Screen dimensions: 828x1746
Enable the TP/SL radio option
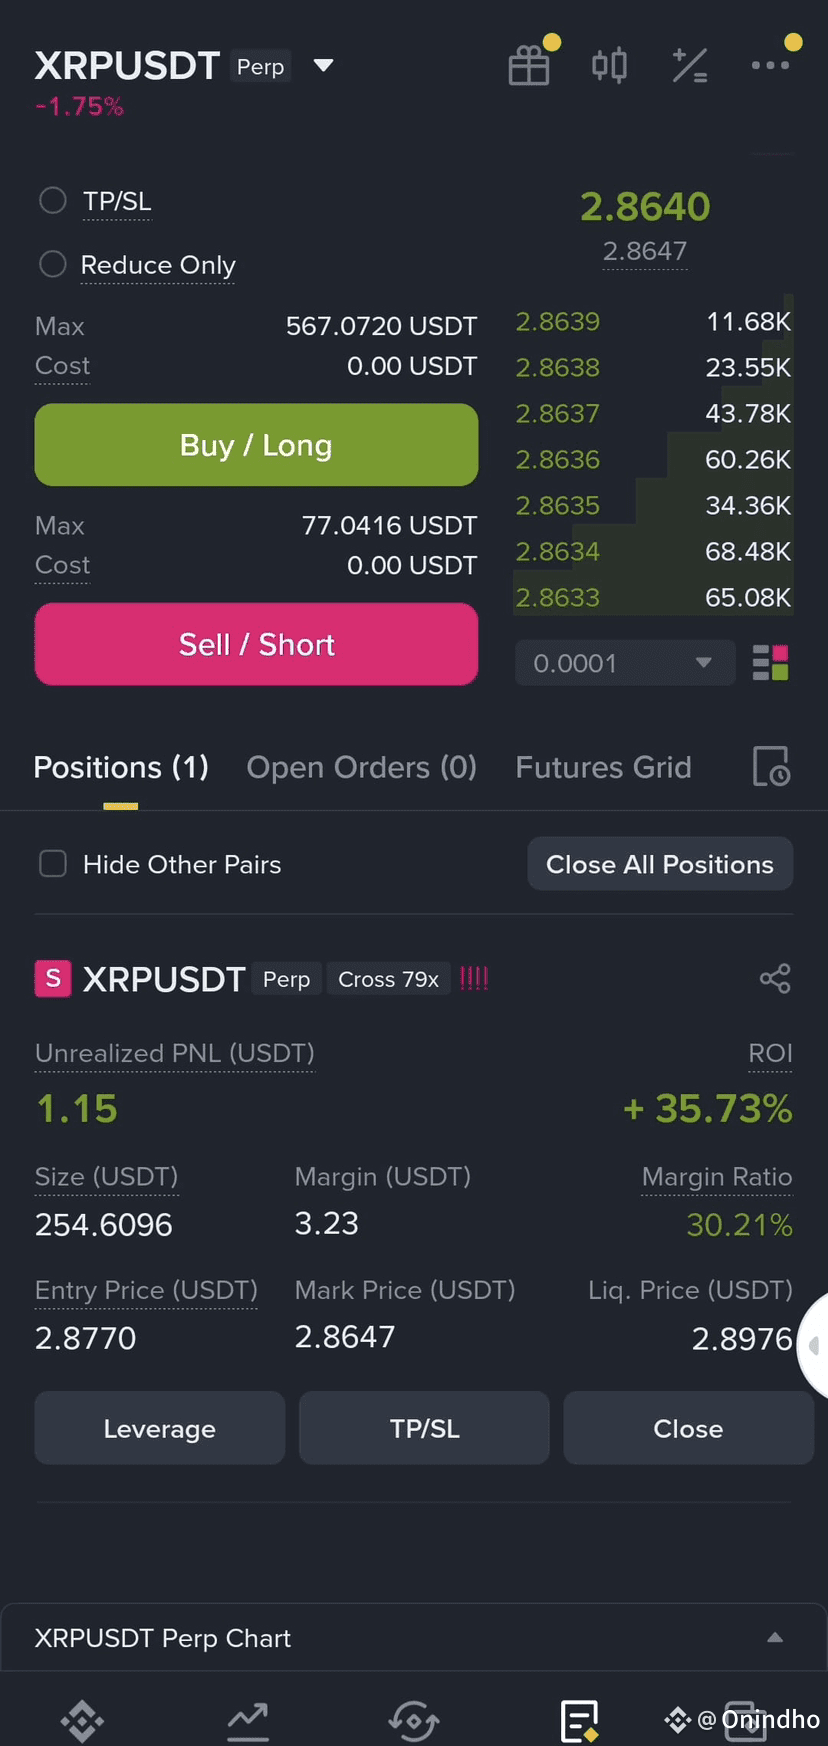click(x=52, y=201)
